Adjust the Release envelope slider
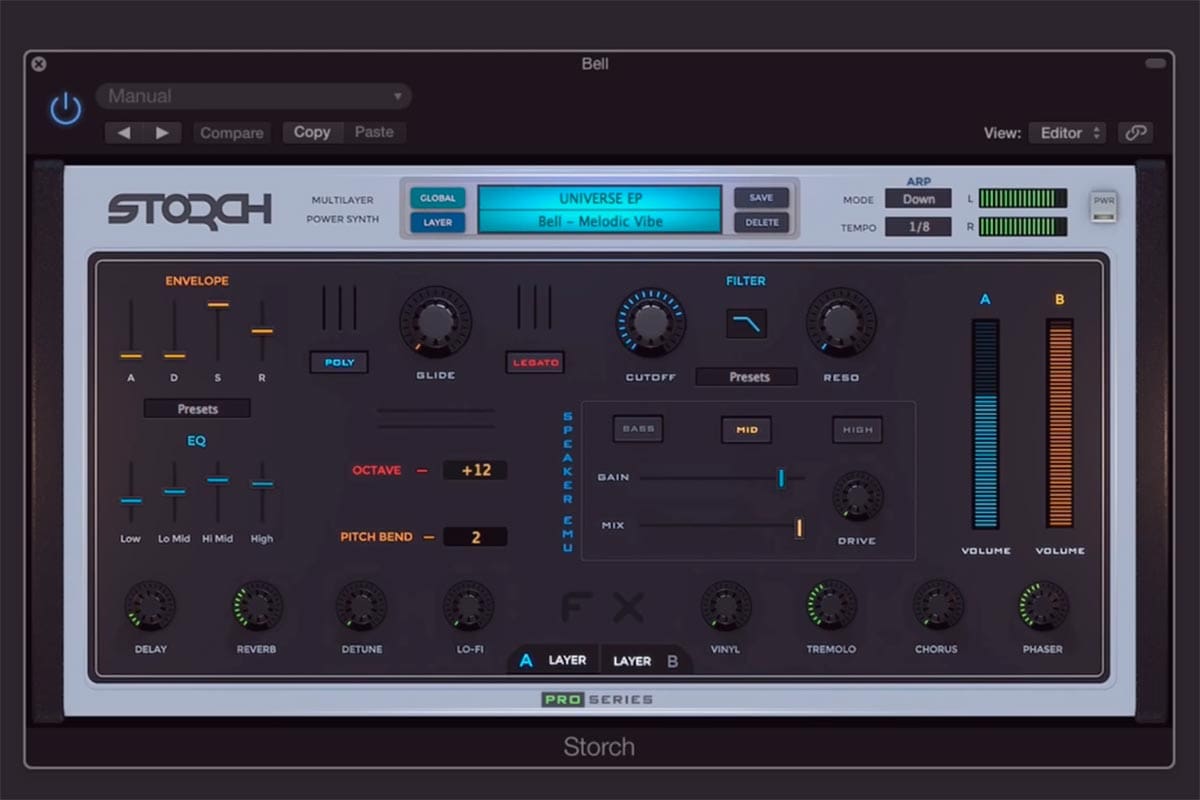Screen dimensions: 1200x800 tap(262, 331)
